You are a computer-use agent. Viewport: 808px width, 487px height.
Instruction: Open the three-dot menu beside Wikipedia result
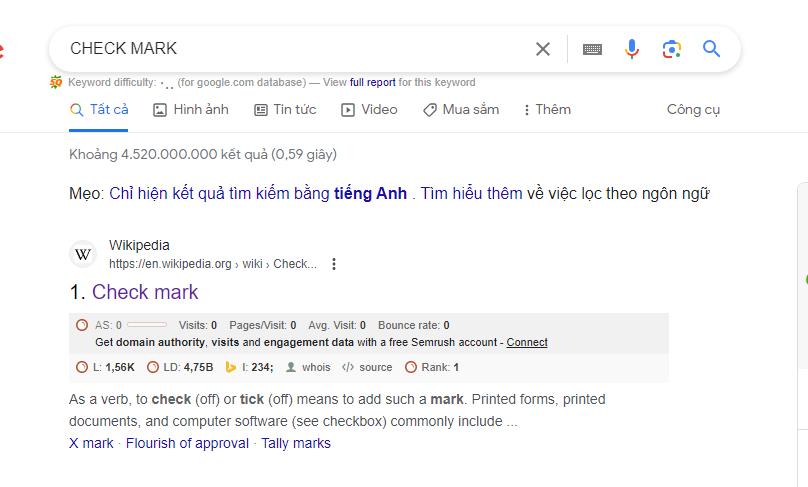[334, 264]
